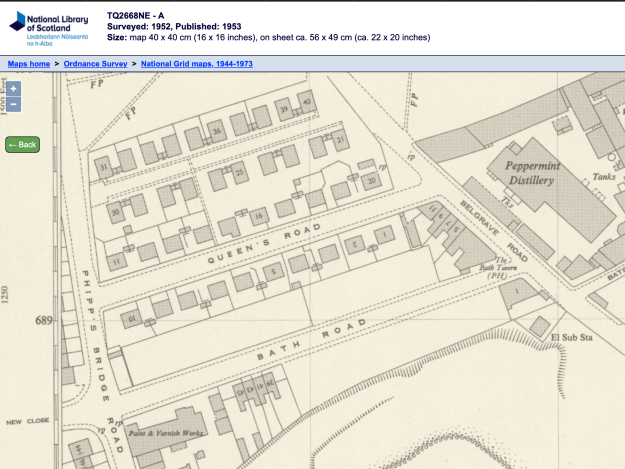Image resolution: width=625 pixels, height=469 pixels.
Task: Click the Bath Road label on map
Action: [311, 343]
